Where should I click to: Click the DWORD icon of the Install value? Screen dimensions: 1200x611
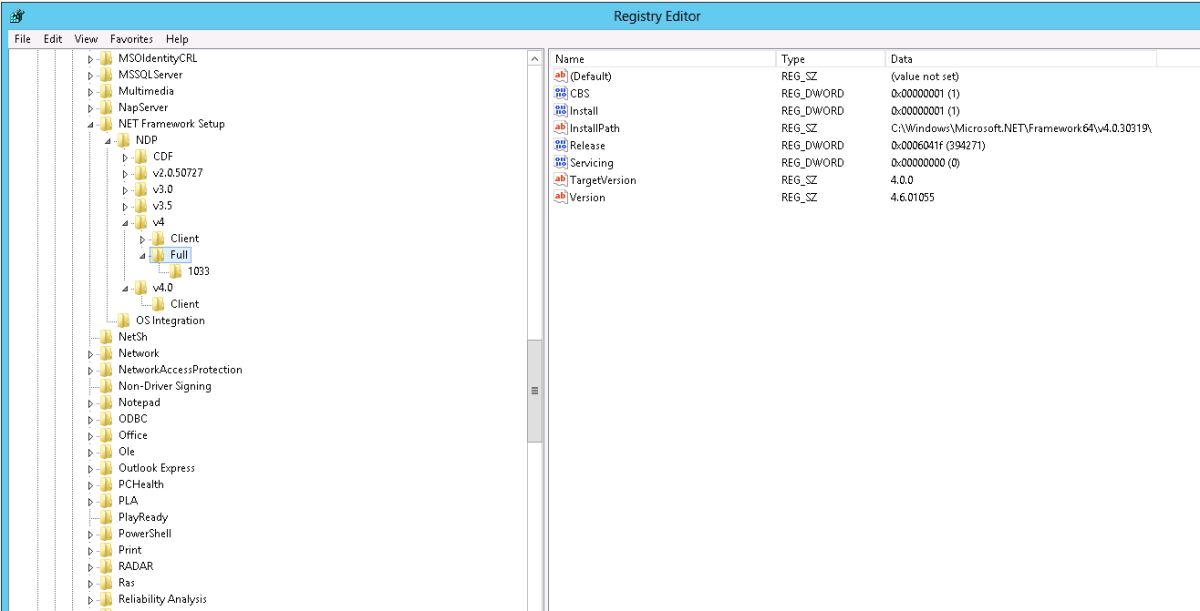(x=560, y=111)
